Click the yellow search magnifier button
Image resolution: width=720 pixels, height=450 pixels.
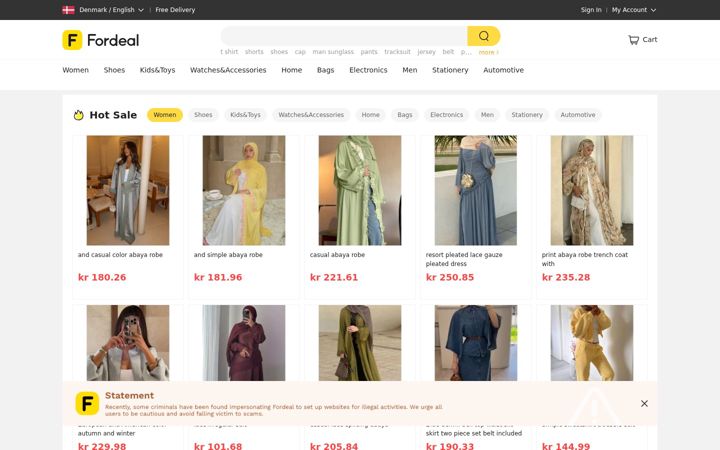point(484,36)
